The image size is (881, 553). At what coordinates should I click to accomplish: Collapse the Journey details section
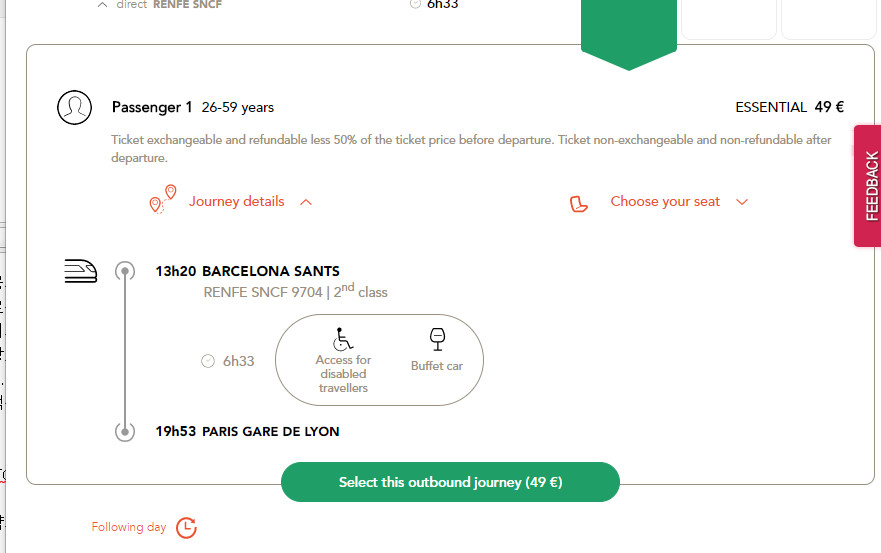306,202
